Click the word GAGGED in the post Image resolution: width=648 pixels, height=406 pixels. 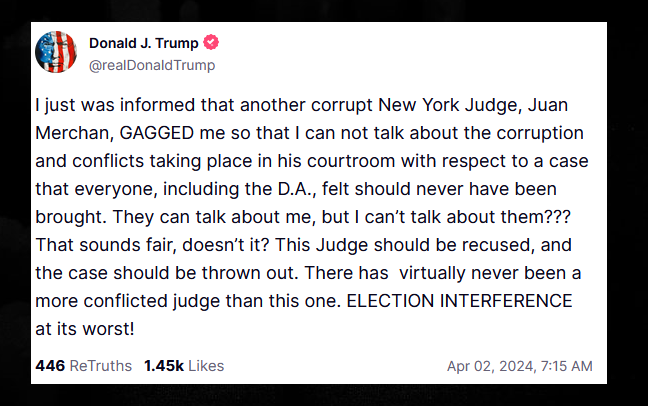tap(157, 133)
